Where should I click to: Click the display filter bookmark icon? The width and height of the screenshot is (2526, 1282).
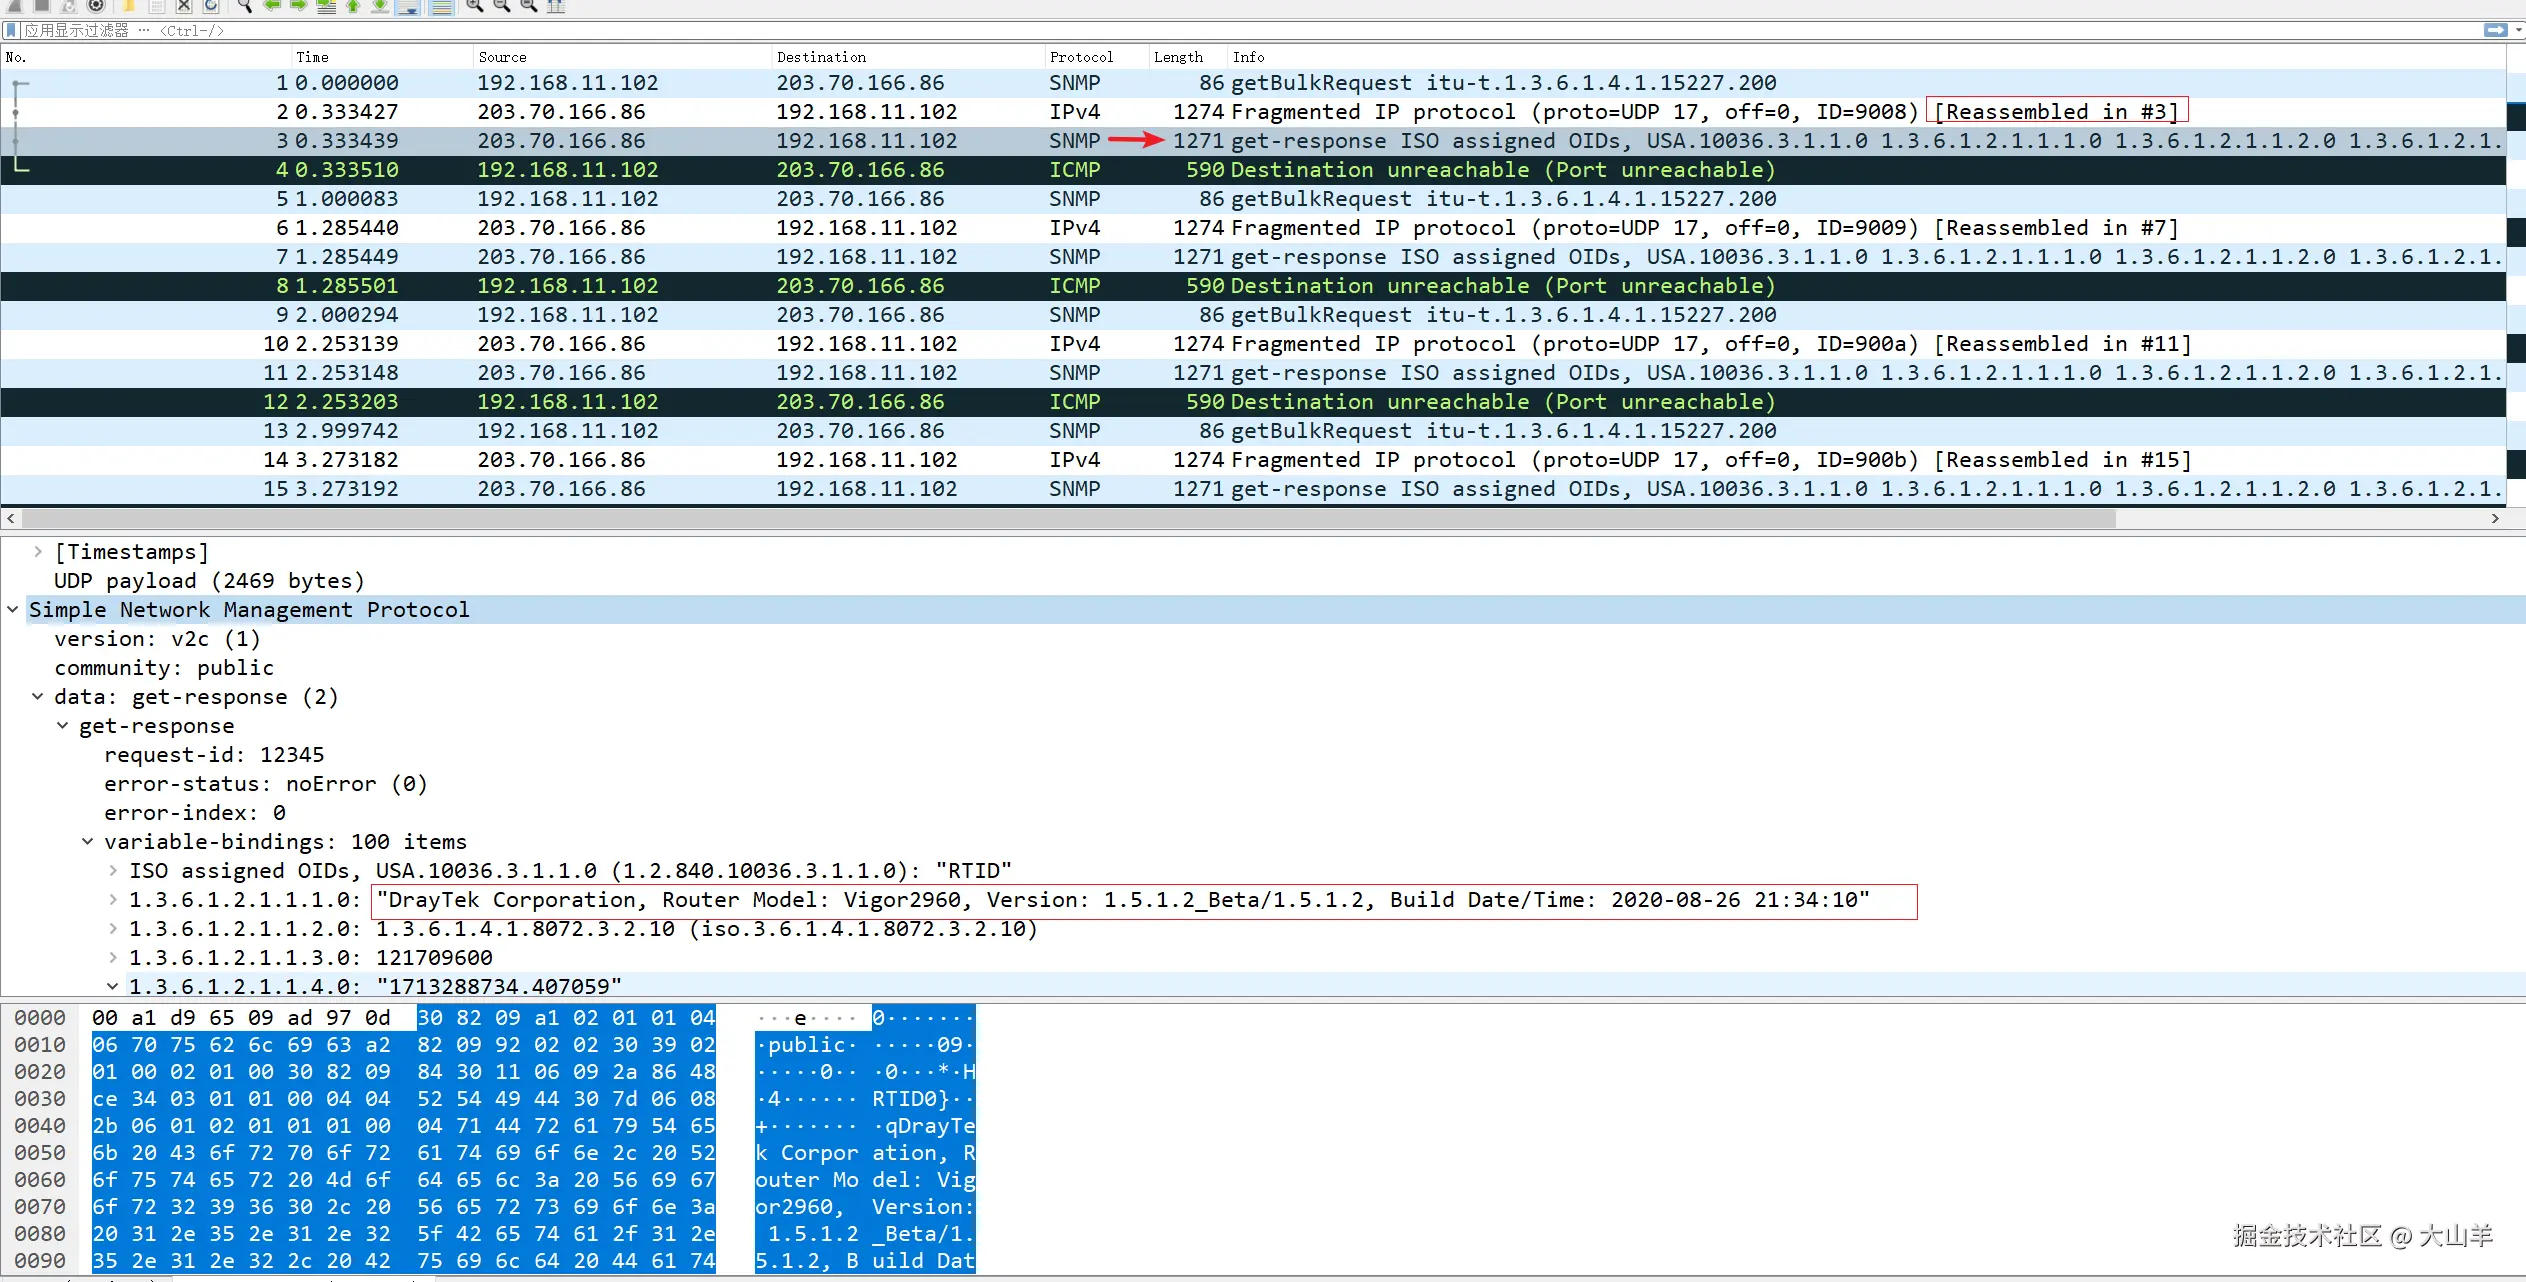point(11,30)
